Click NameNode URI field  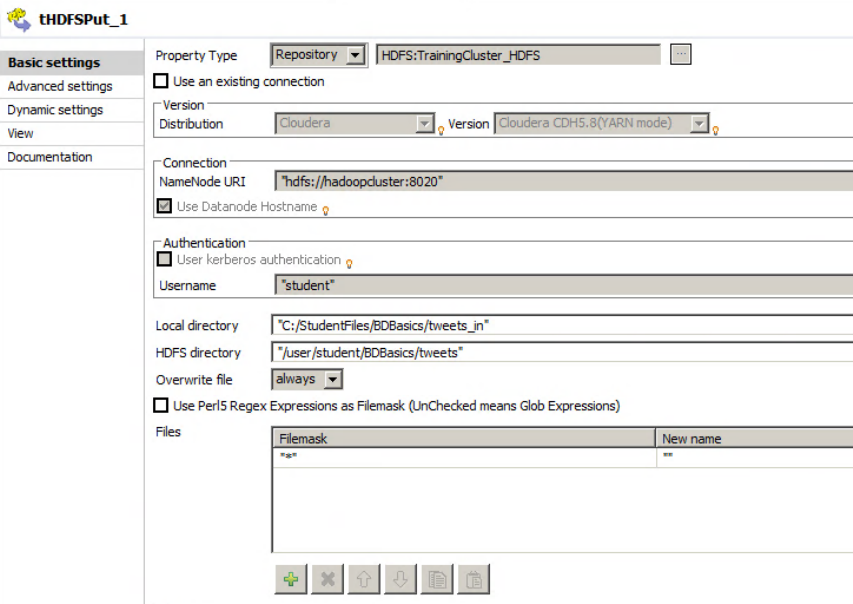[564, 181]
